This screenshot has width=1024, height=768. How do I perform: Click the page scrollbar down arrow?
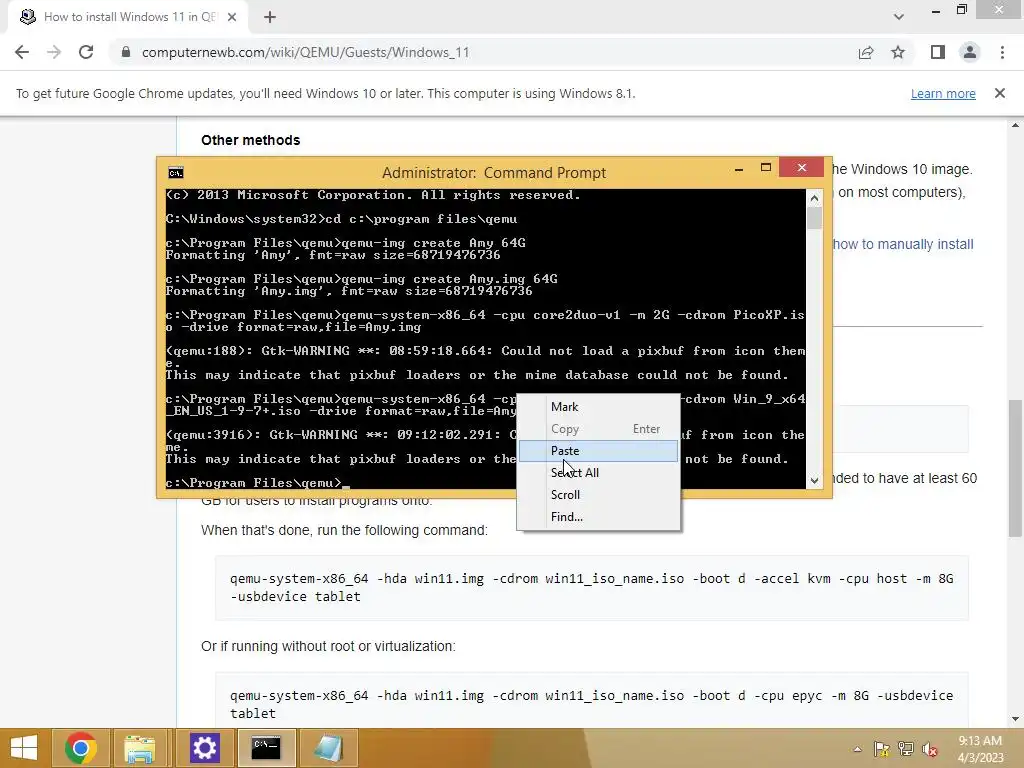(1015, 719)
